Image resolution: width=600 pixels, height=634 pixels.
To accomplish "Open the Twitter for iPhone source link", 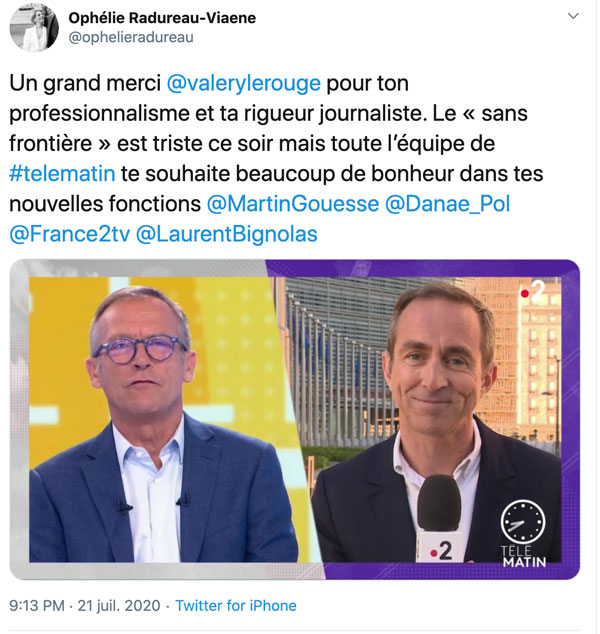I will pos(236,606).
